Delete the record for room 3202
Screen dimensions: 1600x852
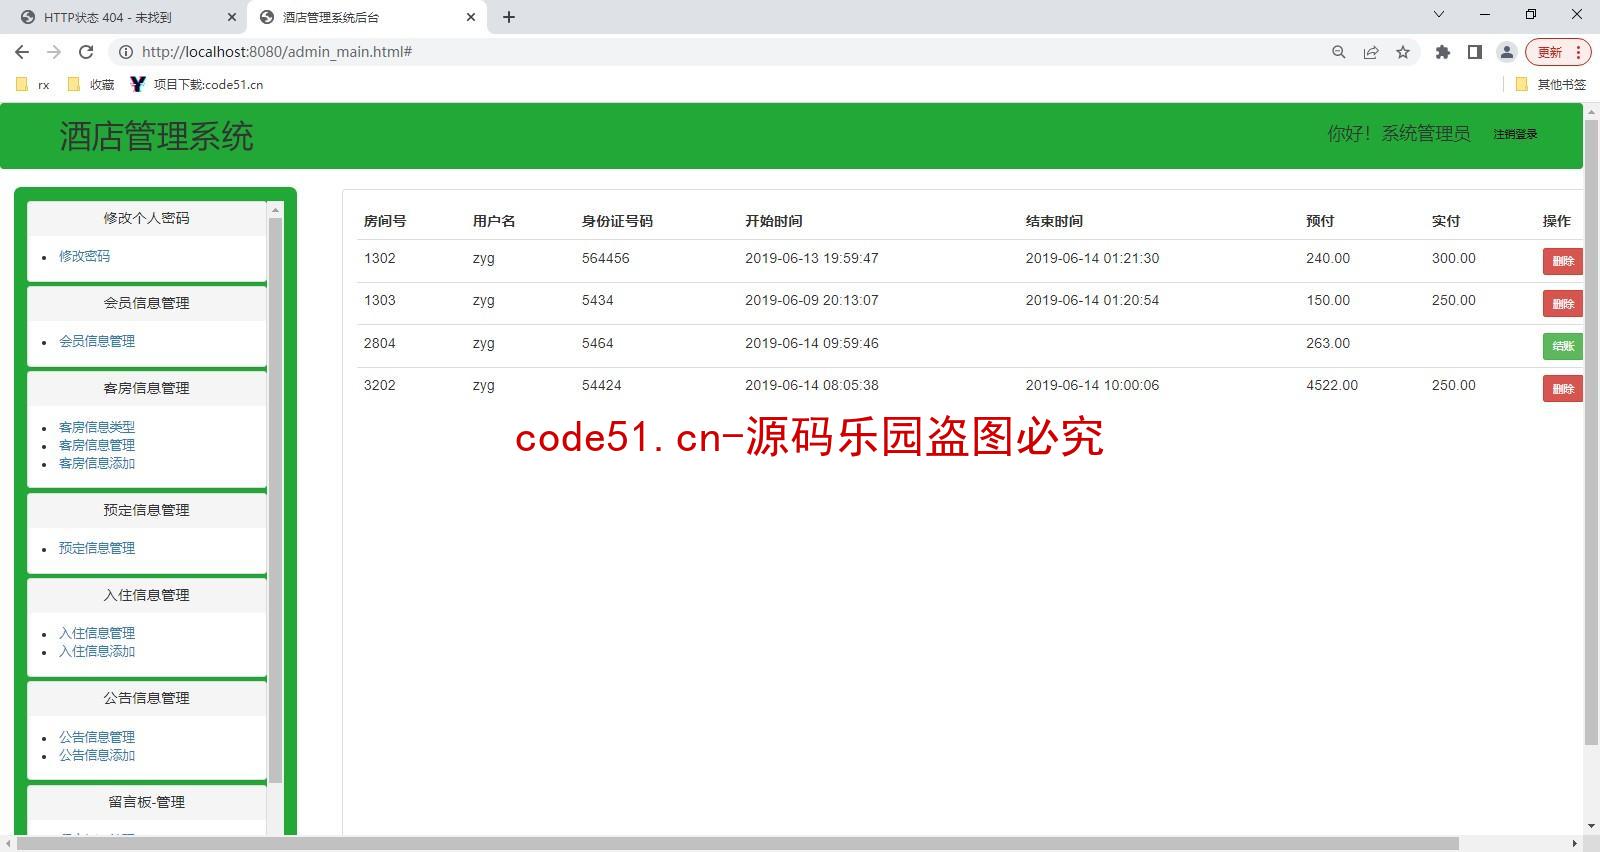(x=1562, y=389)
